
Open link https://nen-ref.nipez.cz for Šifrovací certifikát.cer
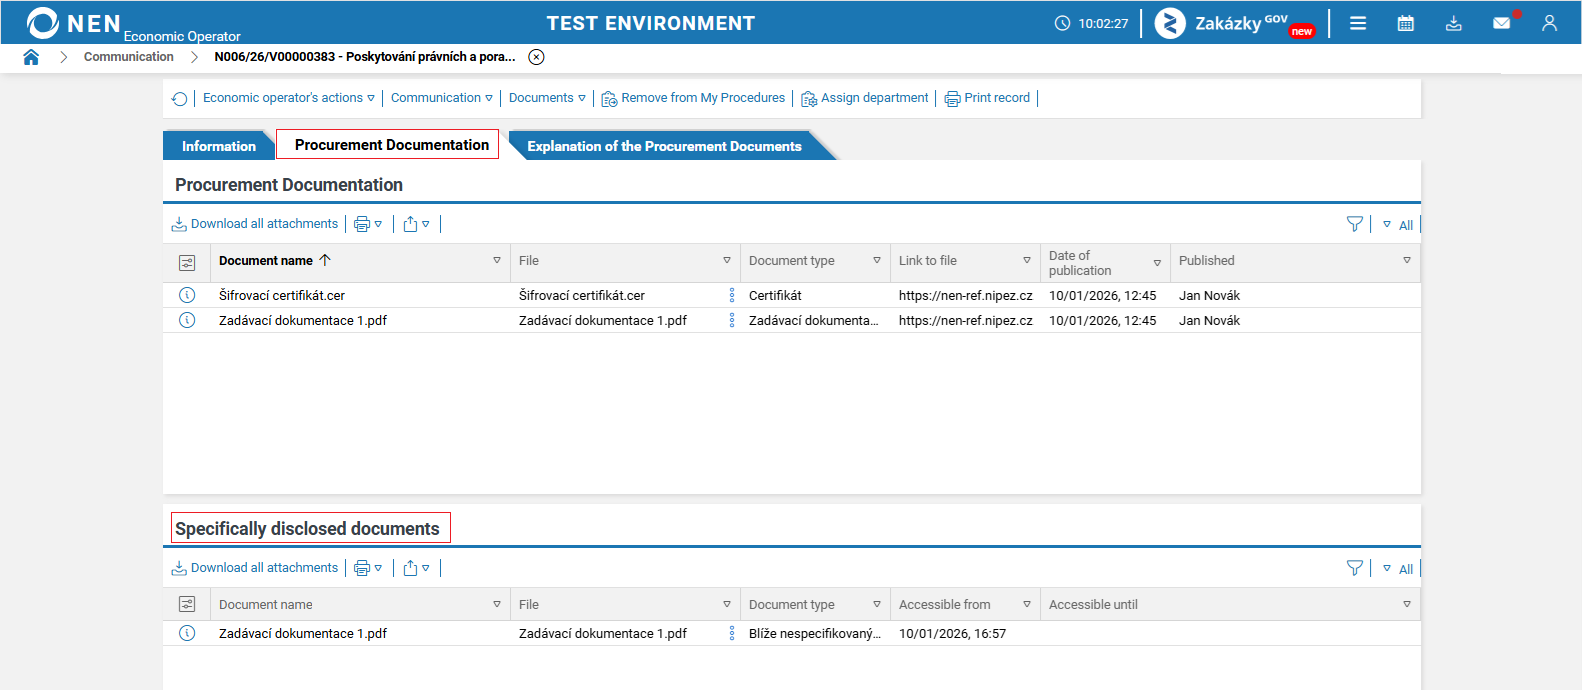point(966,295)
